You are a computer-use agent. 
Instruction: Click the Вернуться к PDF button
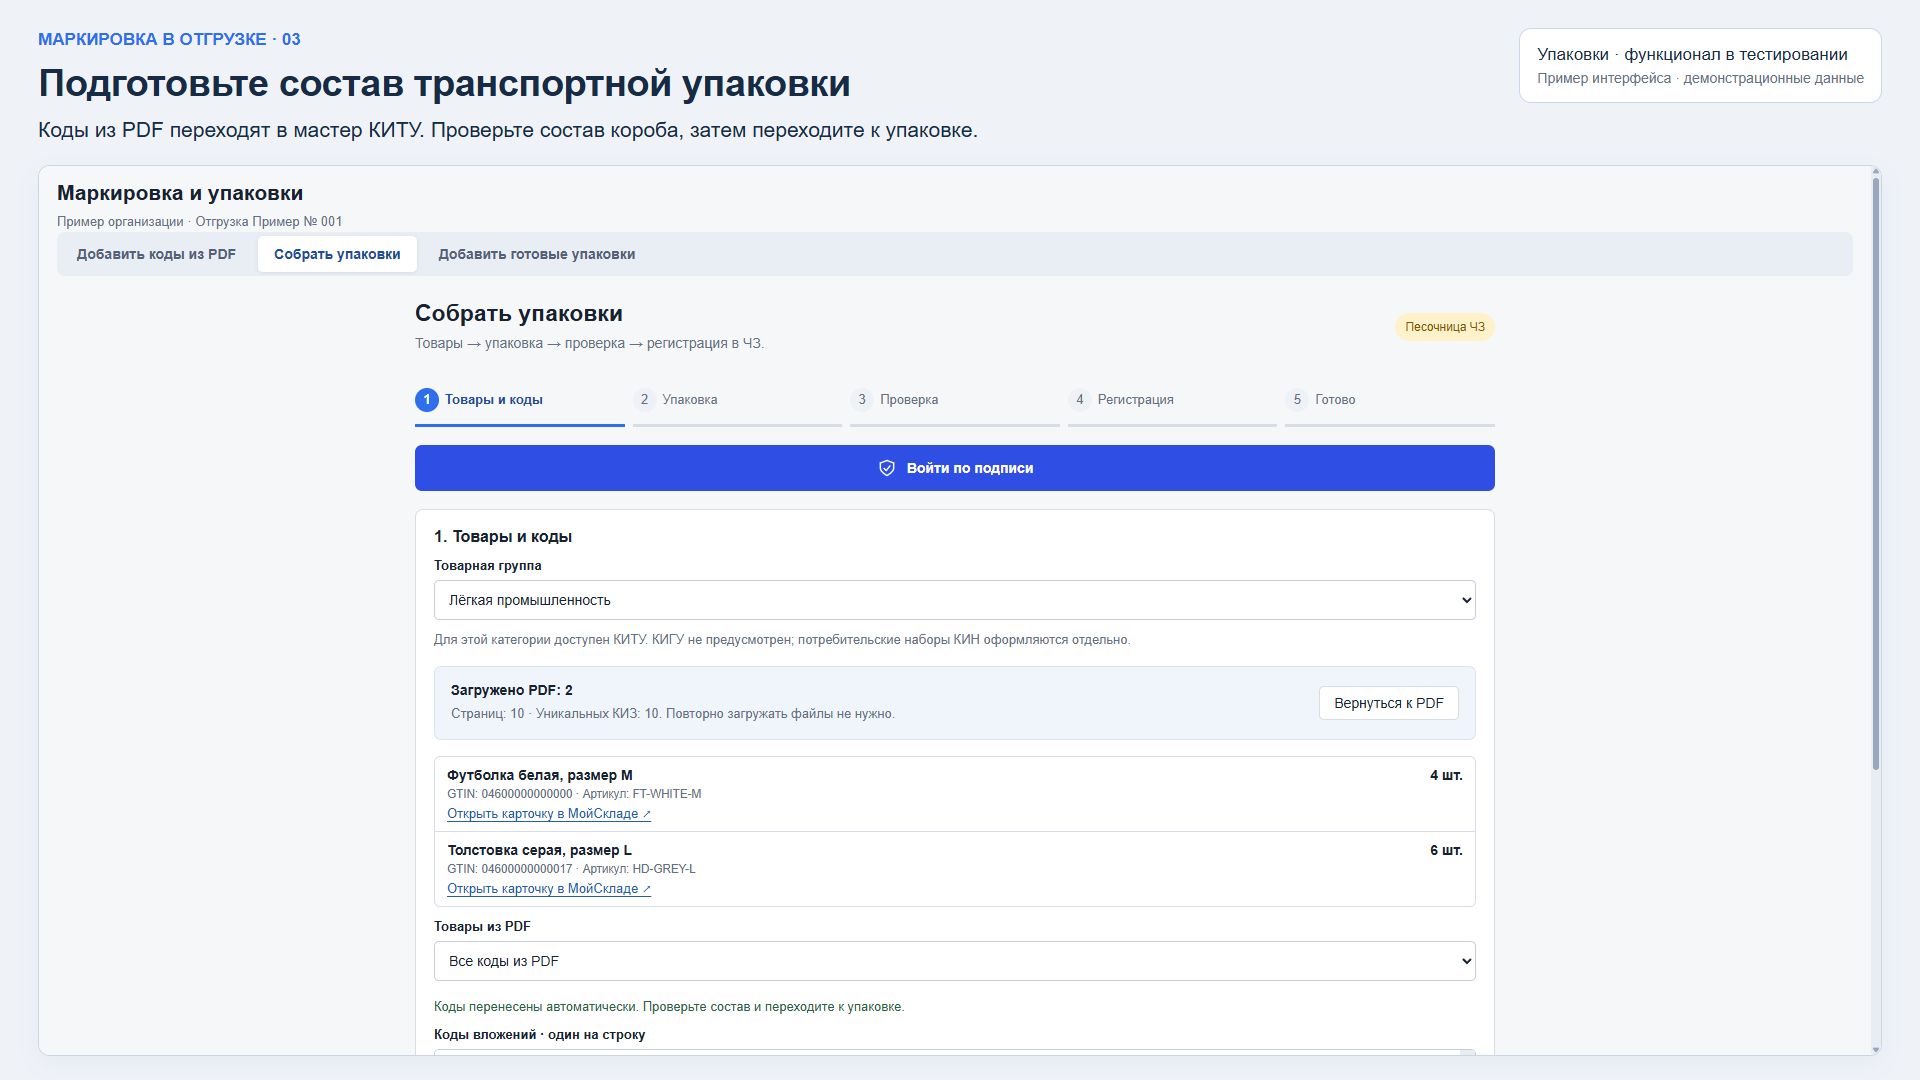(x=1388, y=703)
